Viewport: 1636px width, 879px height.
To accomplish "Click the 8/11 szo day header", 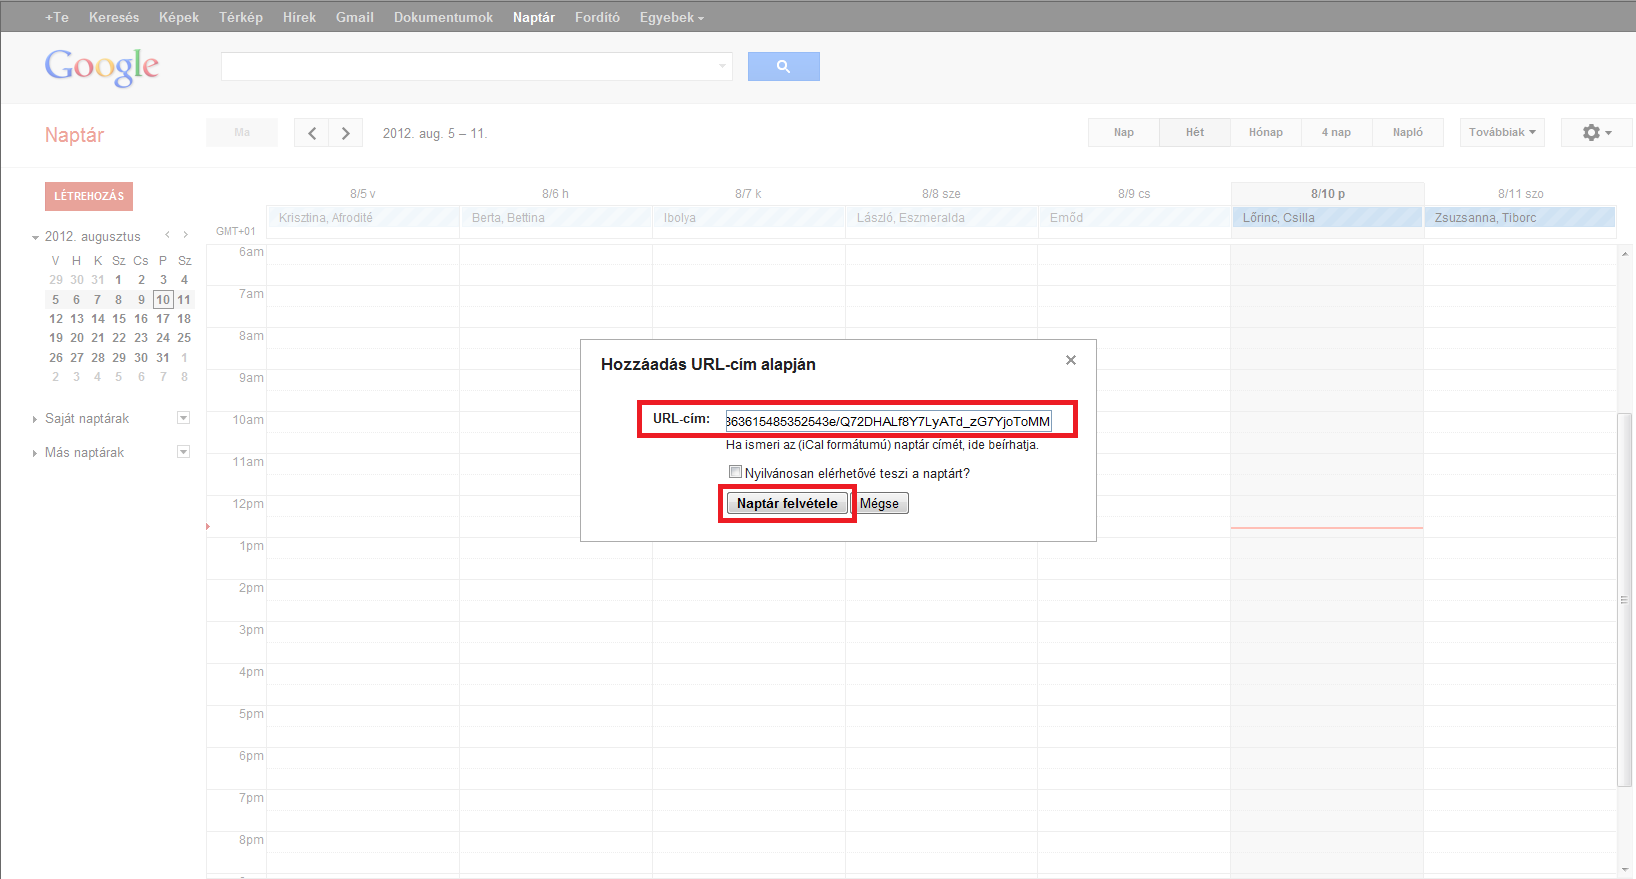I will coord(1520,194).
